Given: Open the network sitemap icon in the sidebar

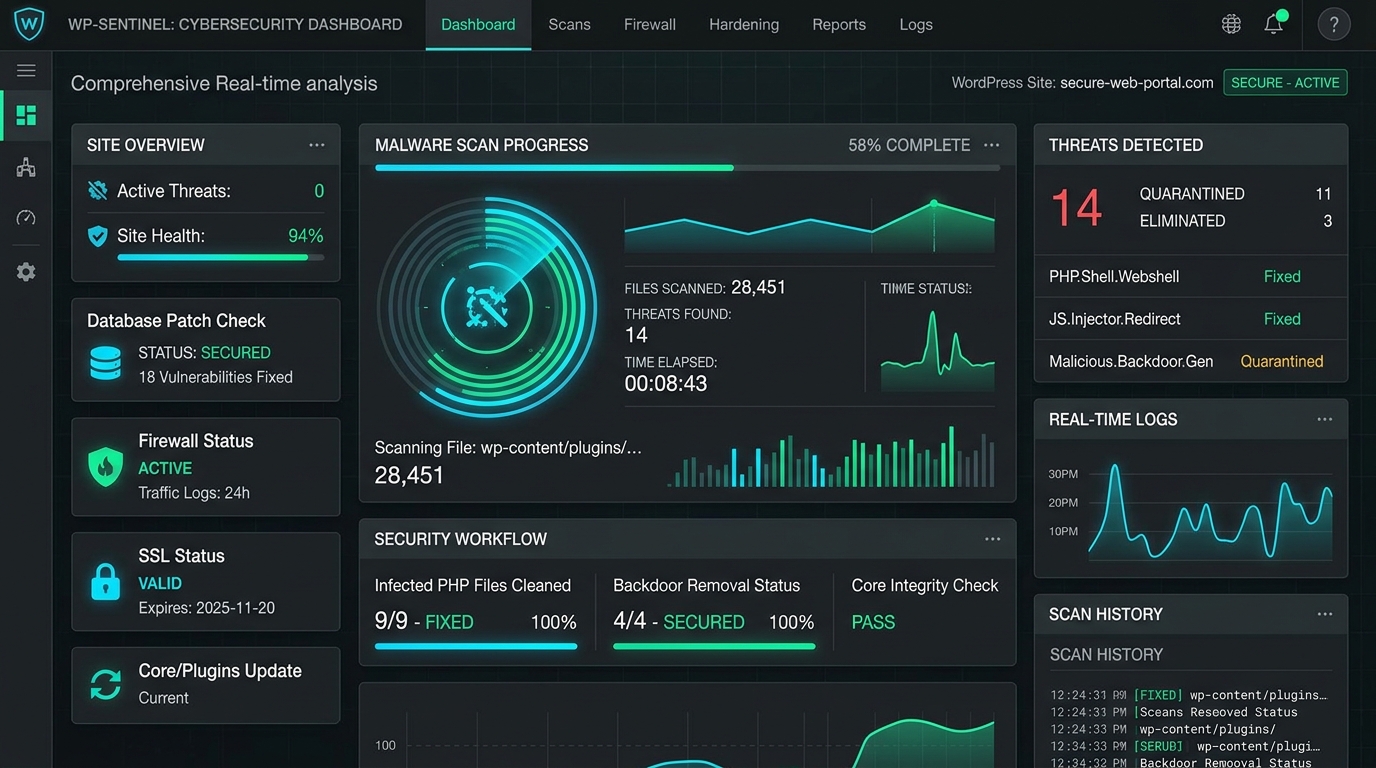Looking at the screenshot, I should pos(26,167).
